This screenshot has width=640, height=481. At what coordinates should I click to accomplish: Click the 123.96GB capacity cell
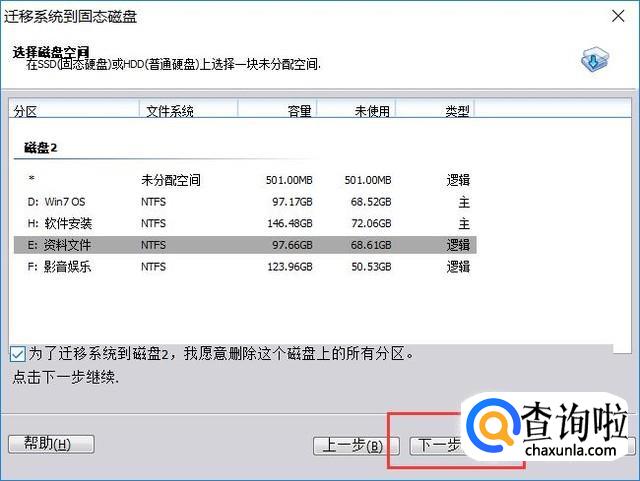(290, 267)
